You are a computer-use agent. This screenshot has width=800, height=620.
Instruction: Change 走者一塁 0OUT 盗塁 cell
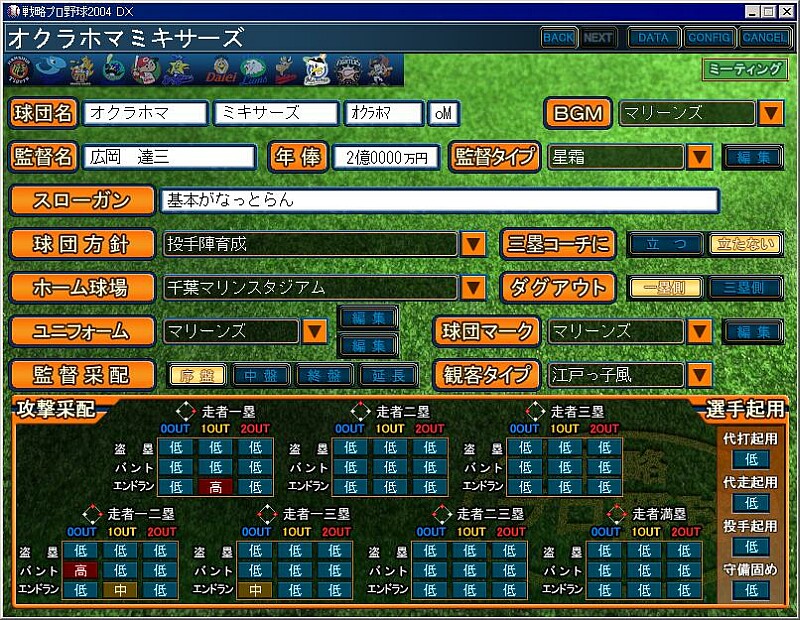176,448
